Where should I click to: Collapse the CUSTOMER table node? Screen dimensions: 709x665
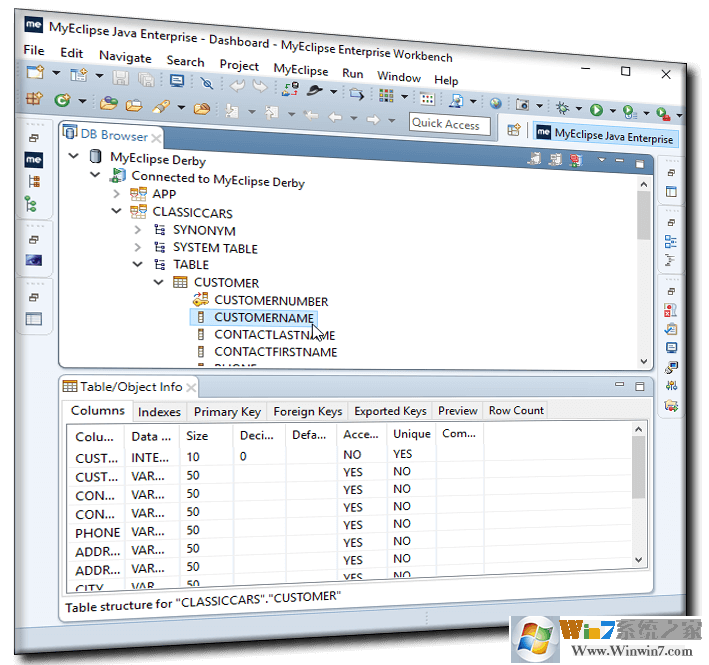point(158,282)
